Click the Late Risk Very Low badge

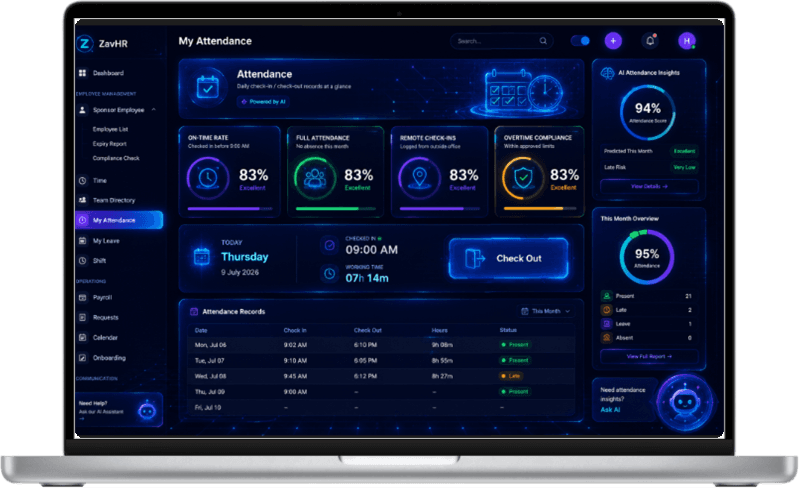[x=684, y=167]
